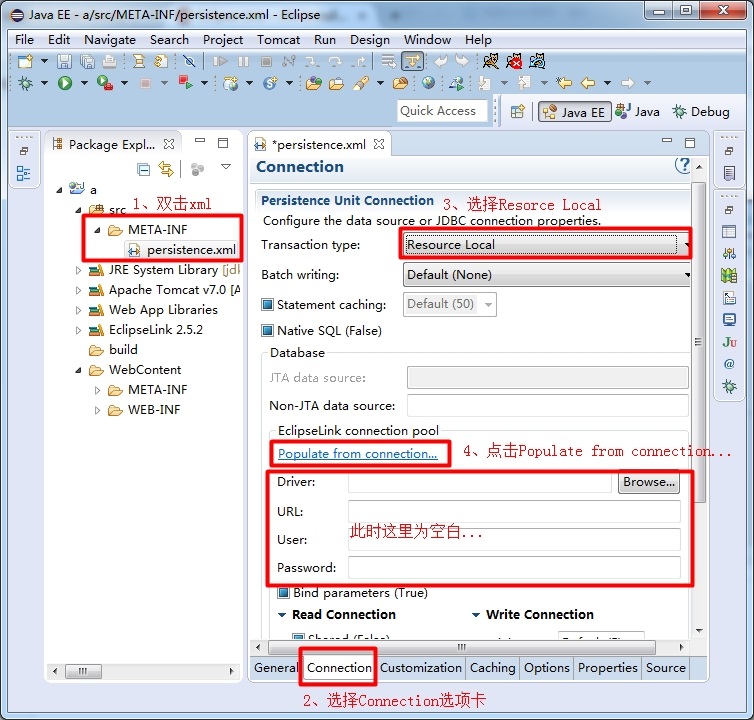Click the green Run button icon
Screen dimensions: 754x720
(x=64, y=83)
